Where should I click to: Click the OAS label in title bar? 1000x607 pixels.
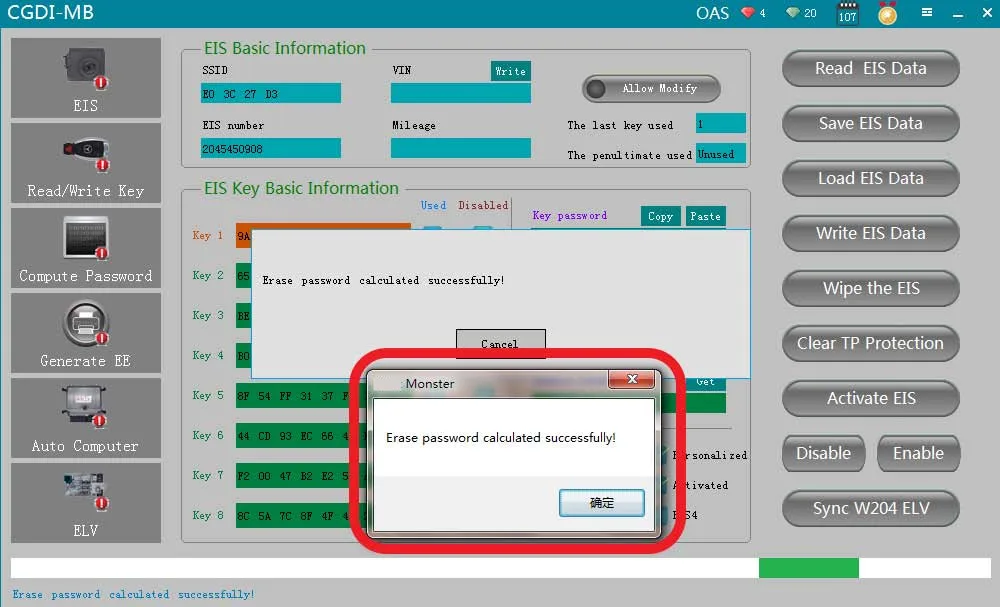712,13
